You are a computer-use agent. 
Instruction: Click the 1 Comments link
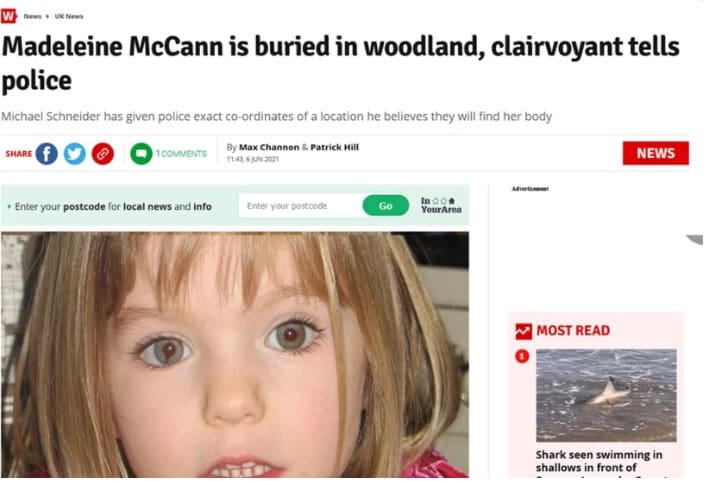tap(181, 154)
